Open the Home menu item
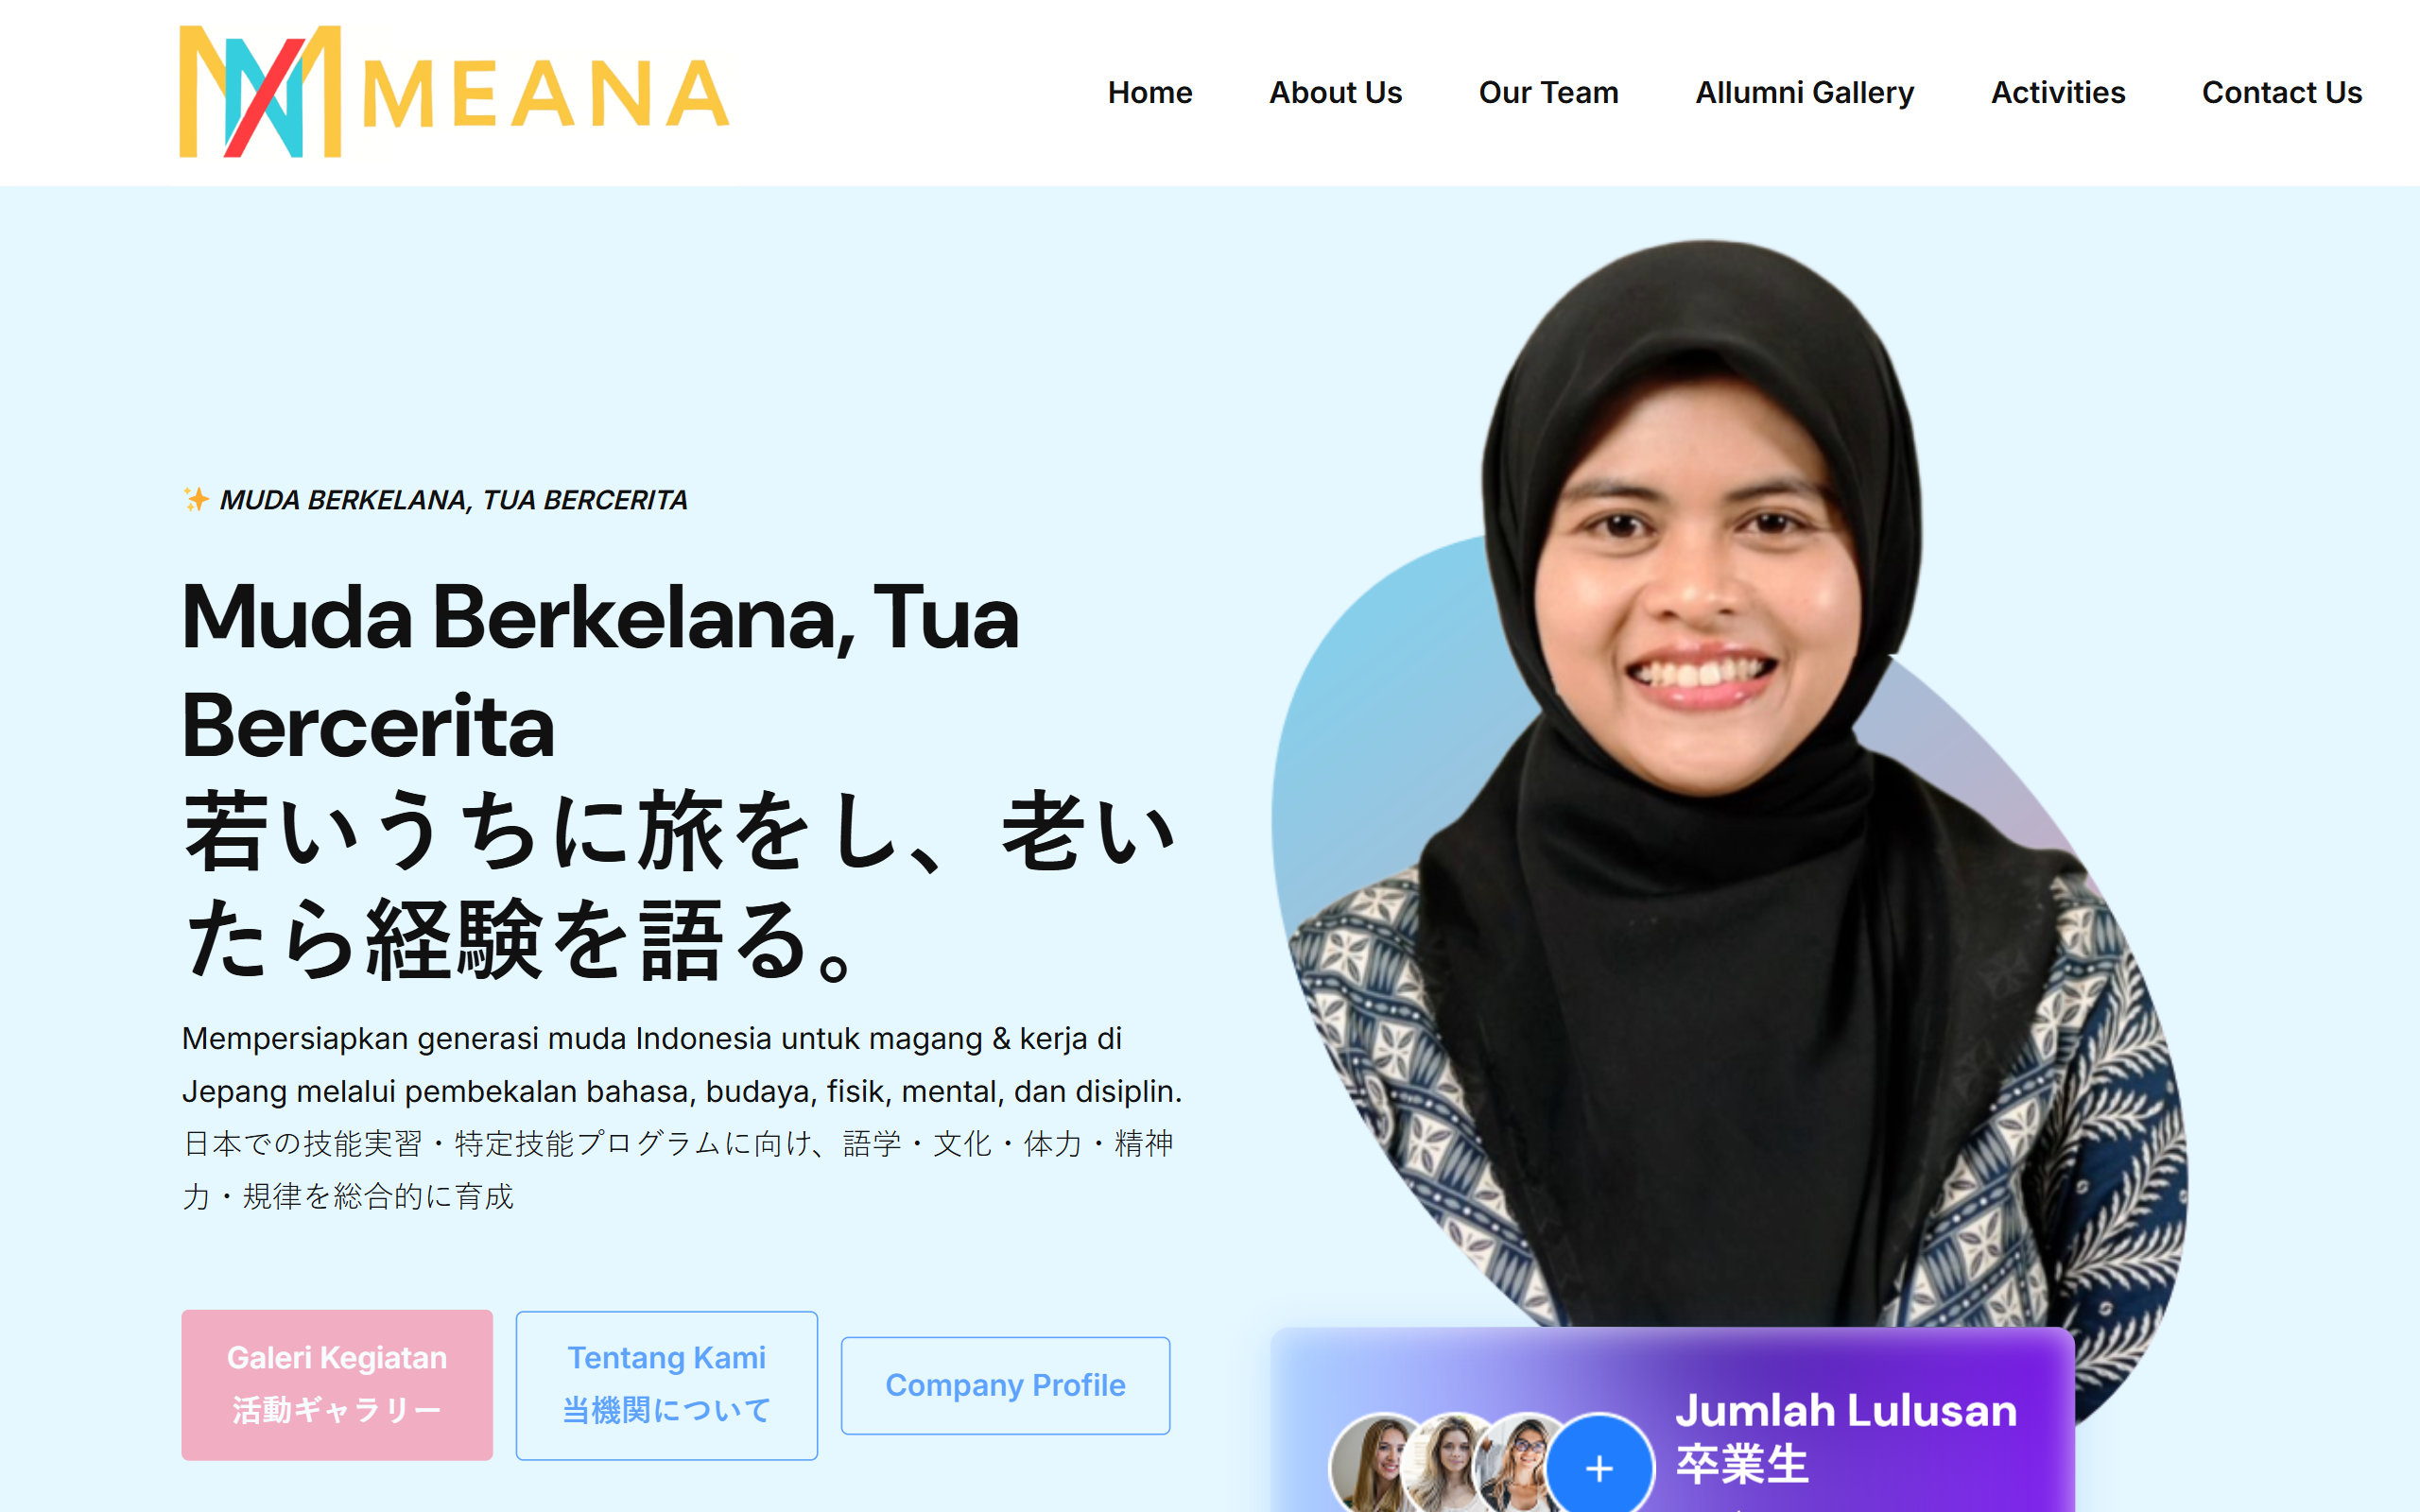The image size is (2420, 1512). 1150,92
